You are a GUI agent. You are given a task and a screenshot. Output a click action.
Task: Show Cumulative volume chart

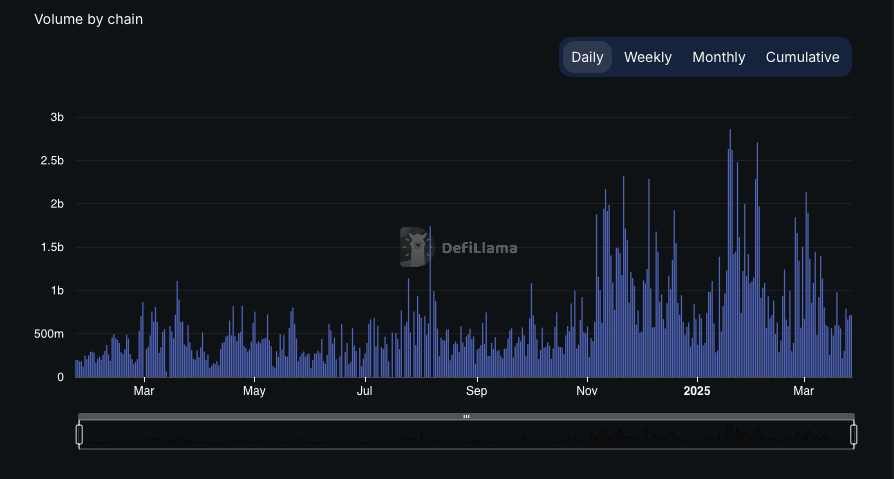802,57
